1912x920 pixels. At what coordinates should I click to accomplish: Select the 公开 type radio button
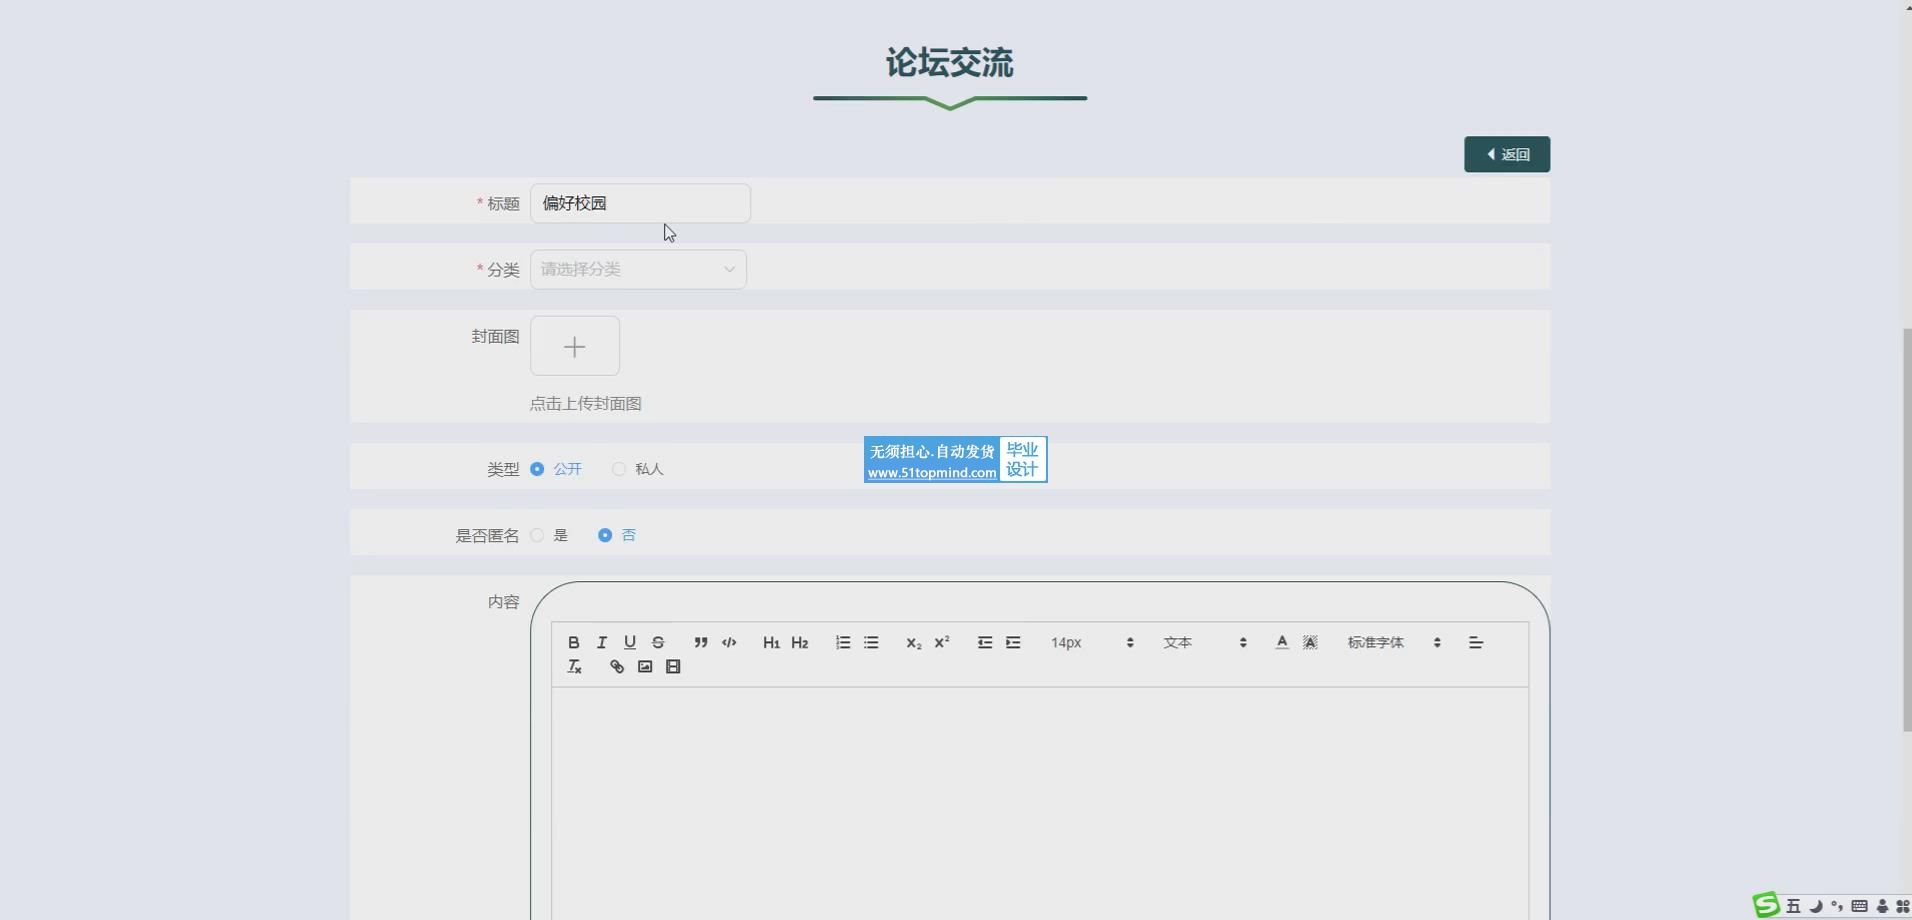coord(538,469)
